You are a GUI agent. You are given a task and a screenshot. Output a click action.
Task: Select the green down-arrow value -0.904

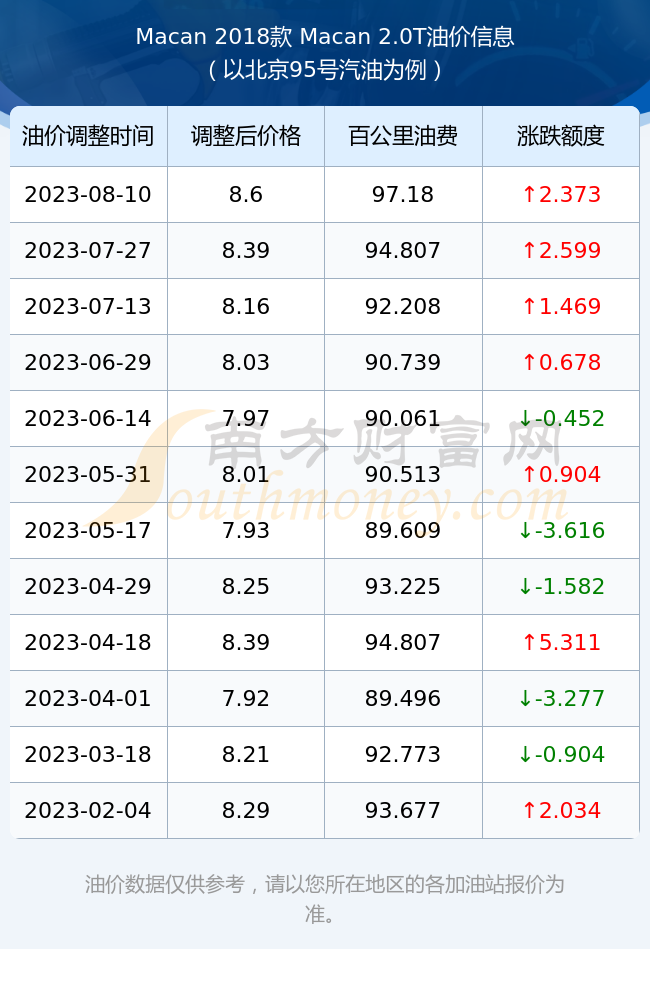click(561, 754)
